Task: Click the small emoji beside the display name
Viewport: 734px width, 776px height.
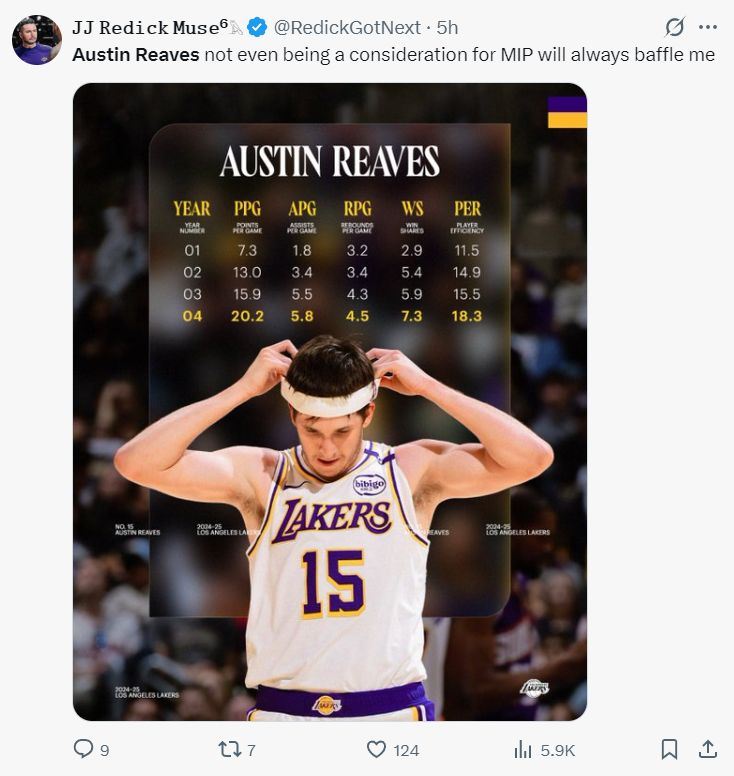Action: point(236,27)
